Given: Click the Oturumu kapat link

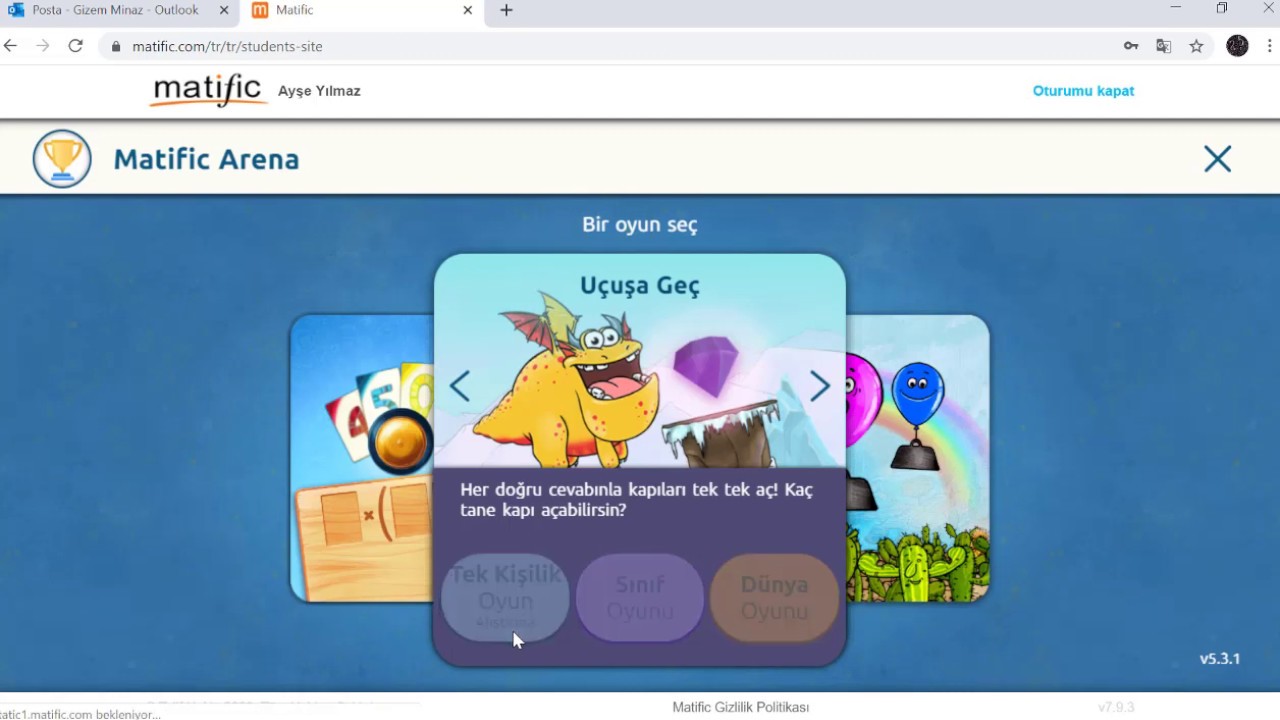Looking at the screenshot, I should [x=1083, y=91].
